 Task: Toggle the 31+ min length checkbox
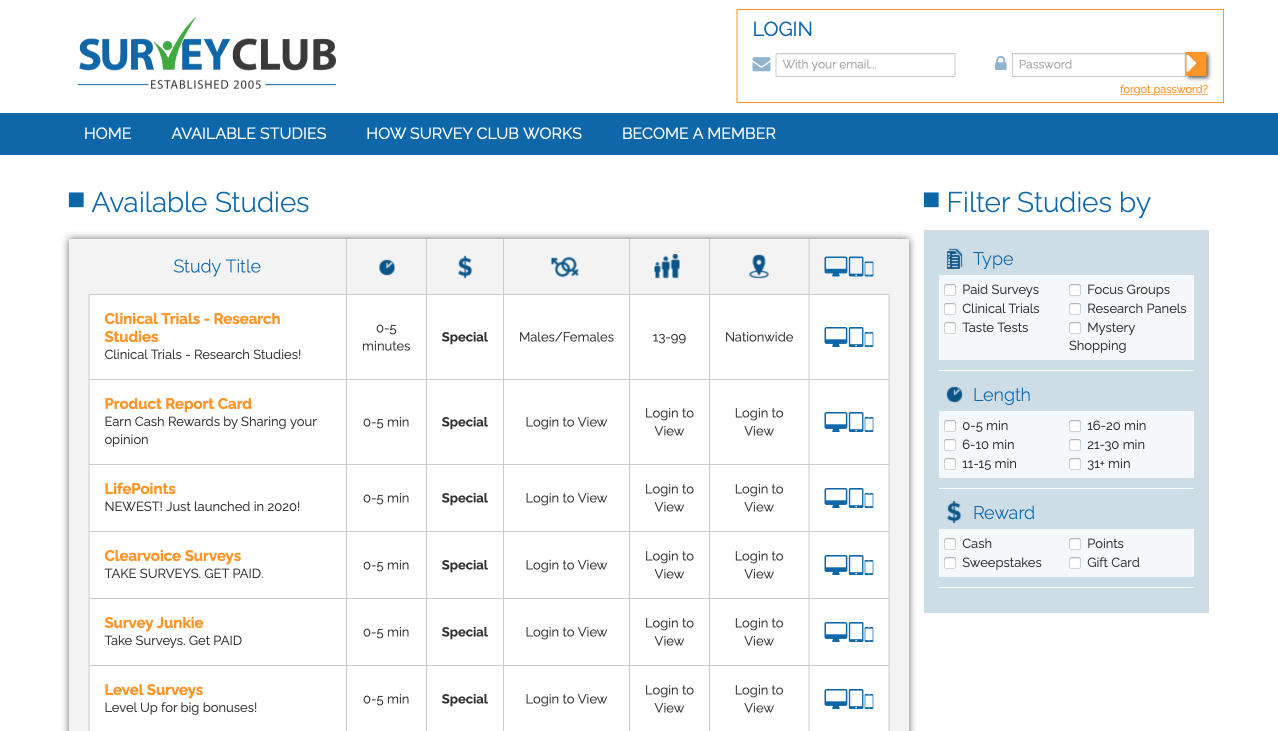coord(1075,464)
